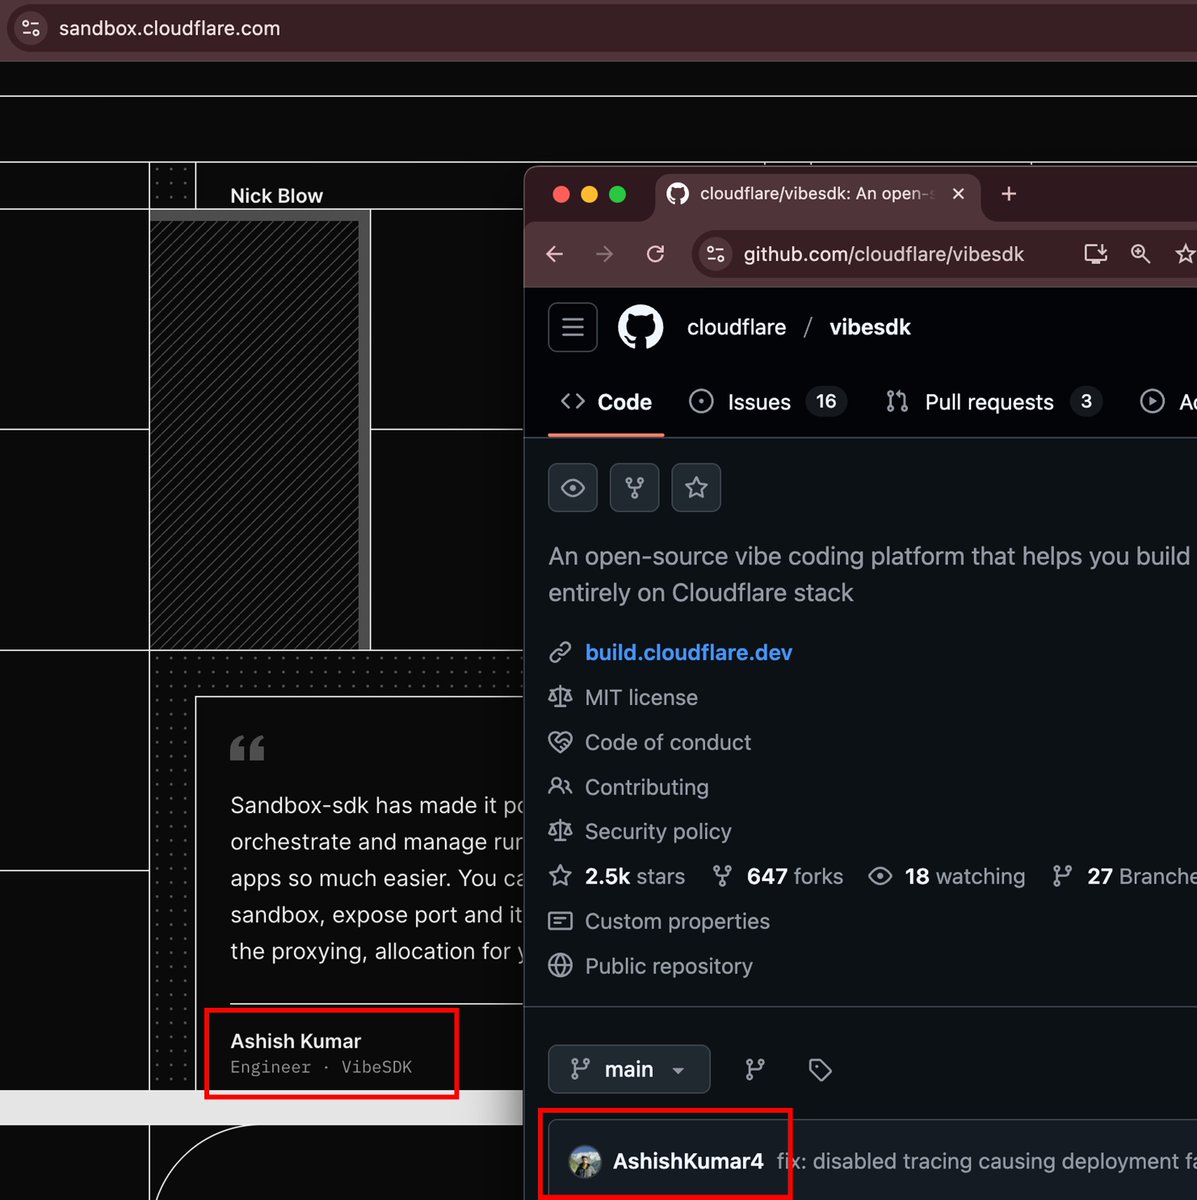
Task: Click the zoom magnifier icon in address bar
Action: point(1140,254)
